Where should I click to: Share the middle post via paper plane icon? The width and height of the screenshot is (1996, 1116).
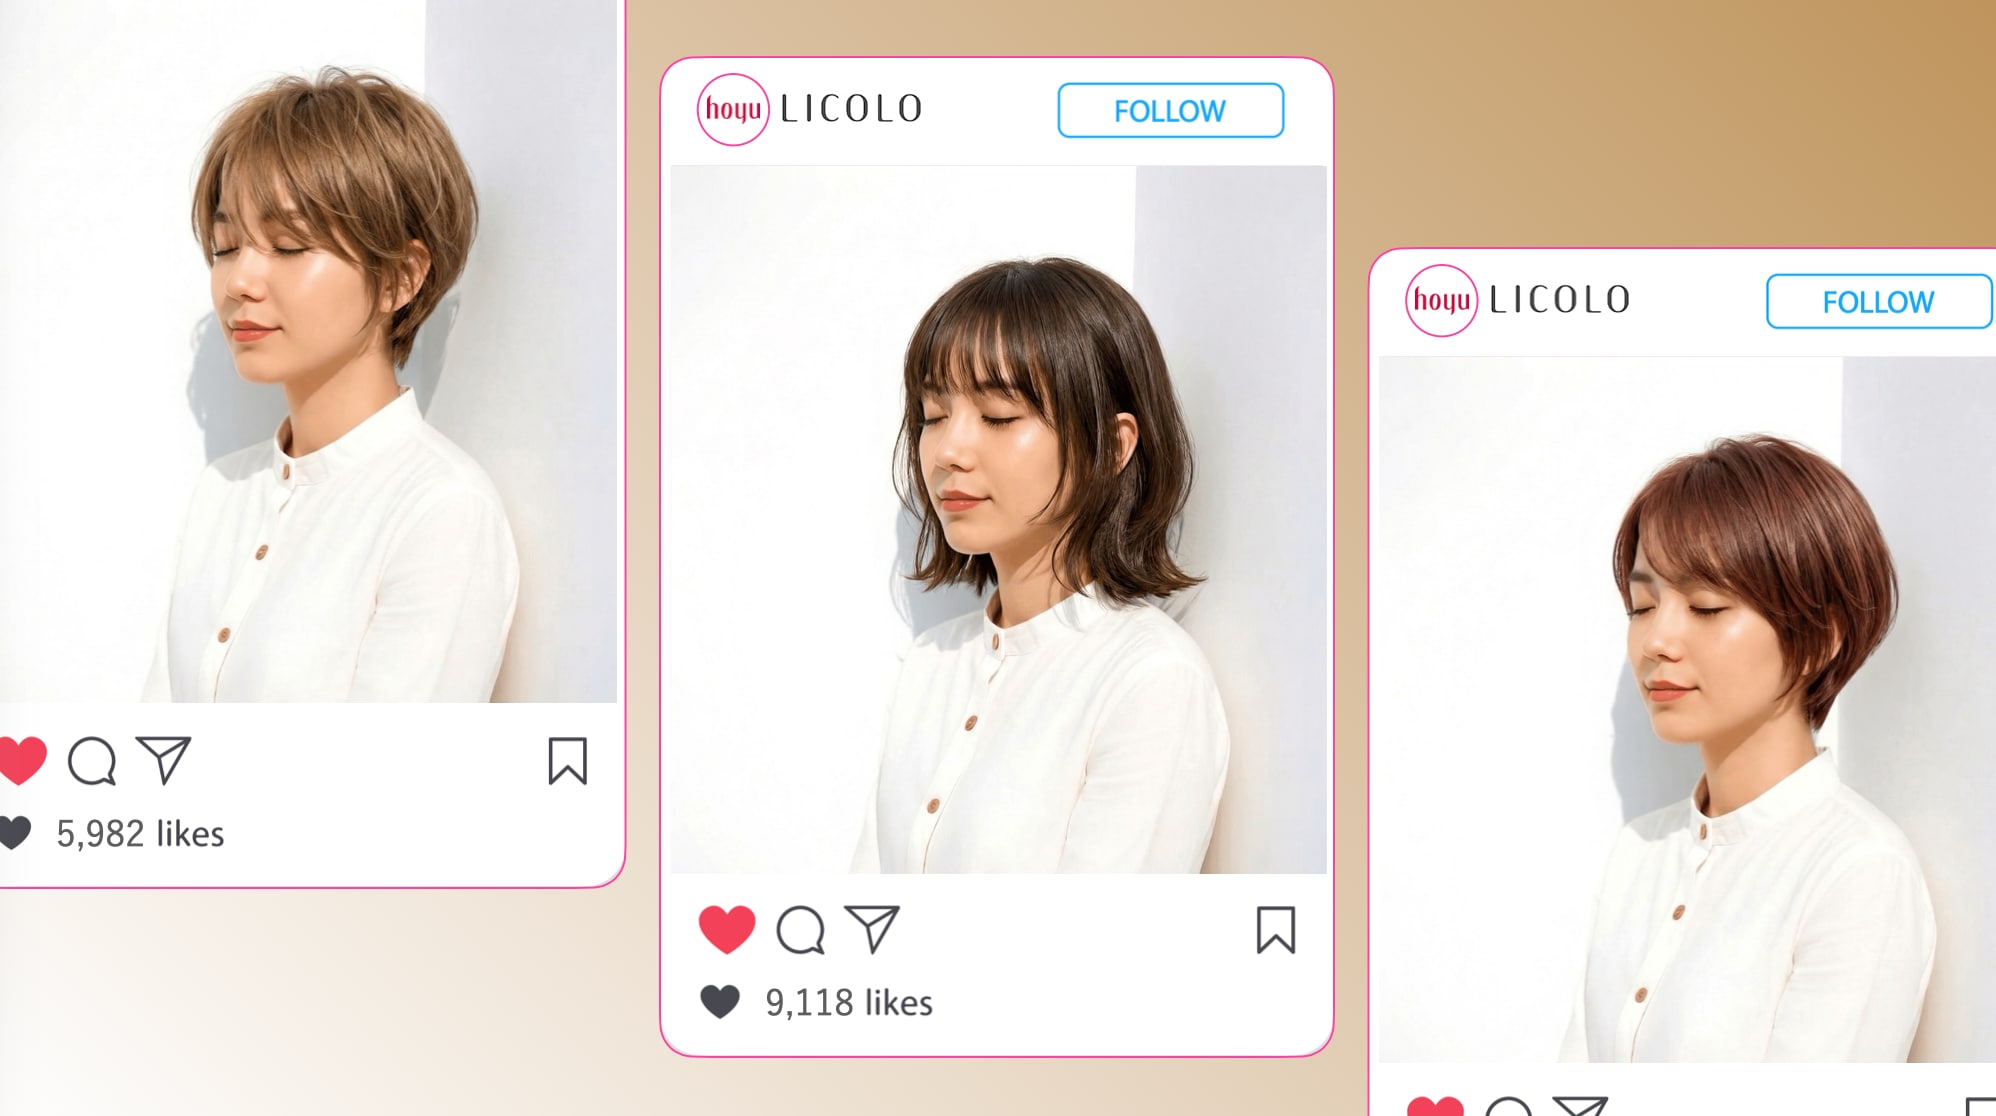[x=872, y=929]
